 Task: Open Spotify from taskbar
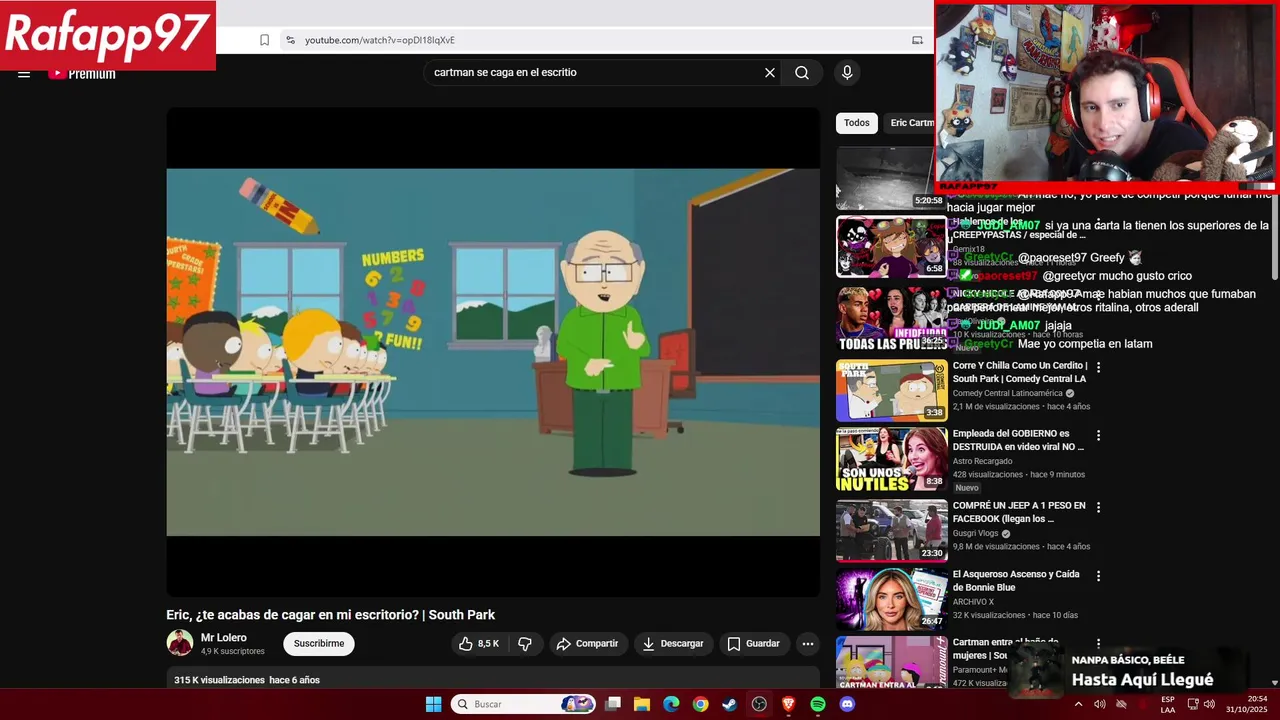coord(818,704)
